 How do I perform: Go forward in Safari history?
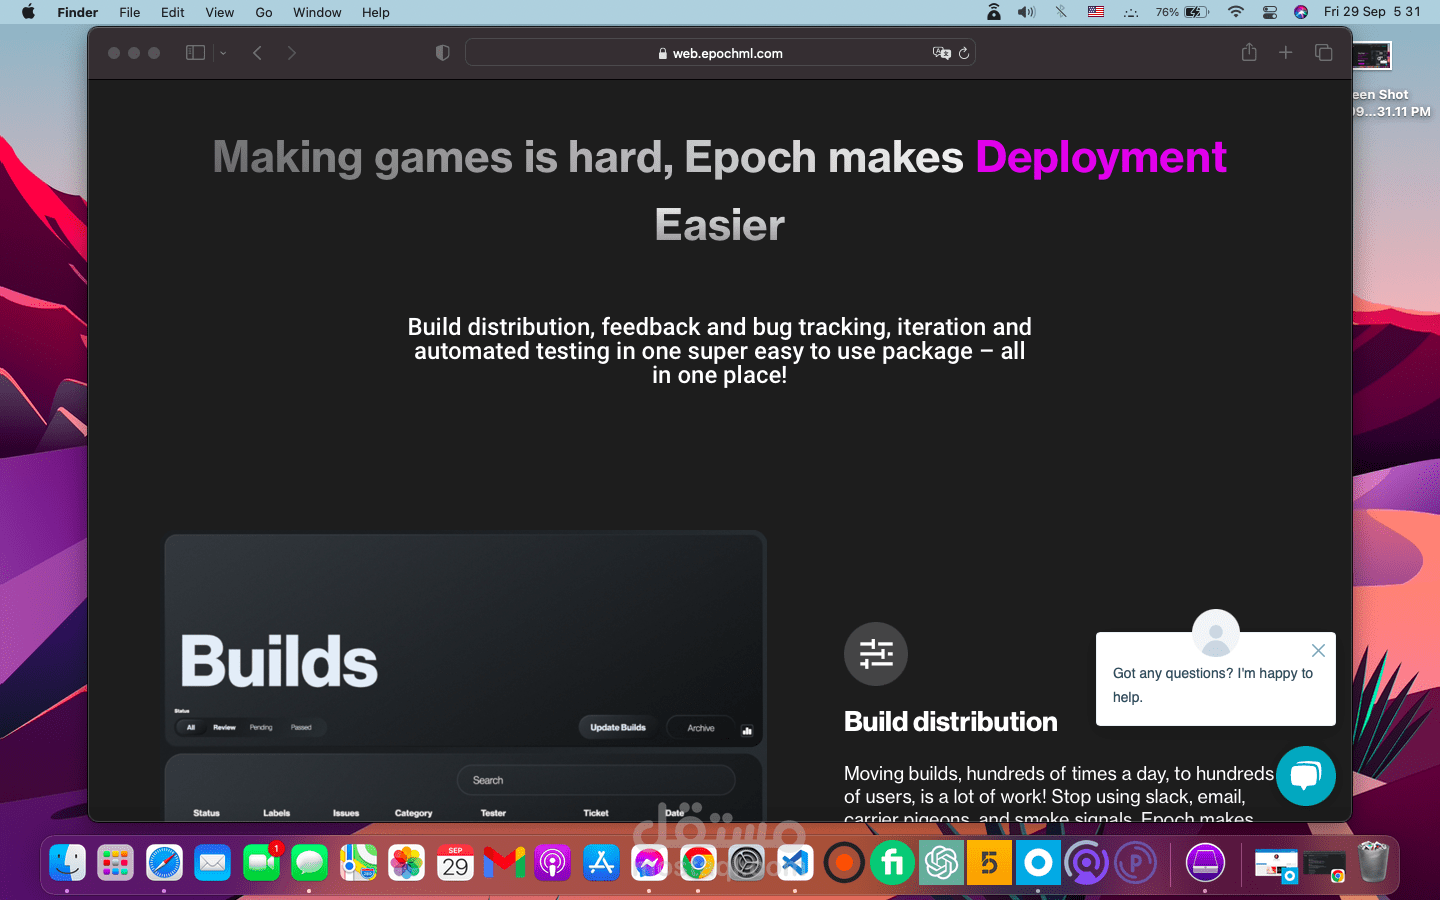(x=291, y=53)
